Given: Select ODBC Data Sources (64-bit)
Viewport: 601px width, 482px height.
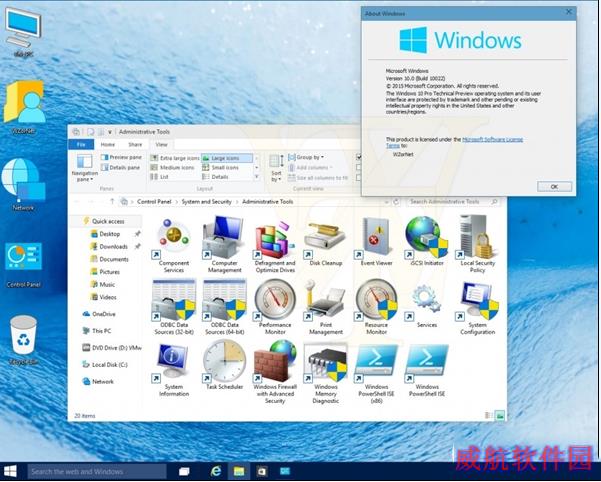Looking at the screenshot, I should (x=224, y=307).
